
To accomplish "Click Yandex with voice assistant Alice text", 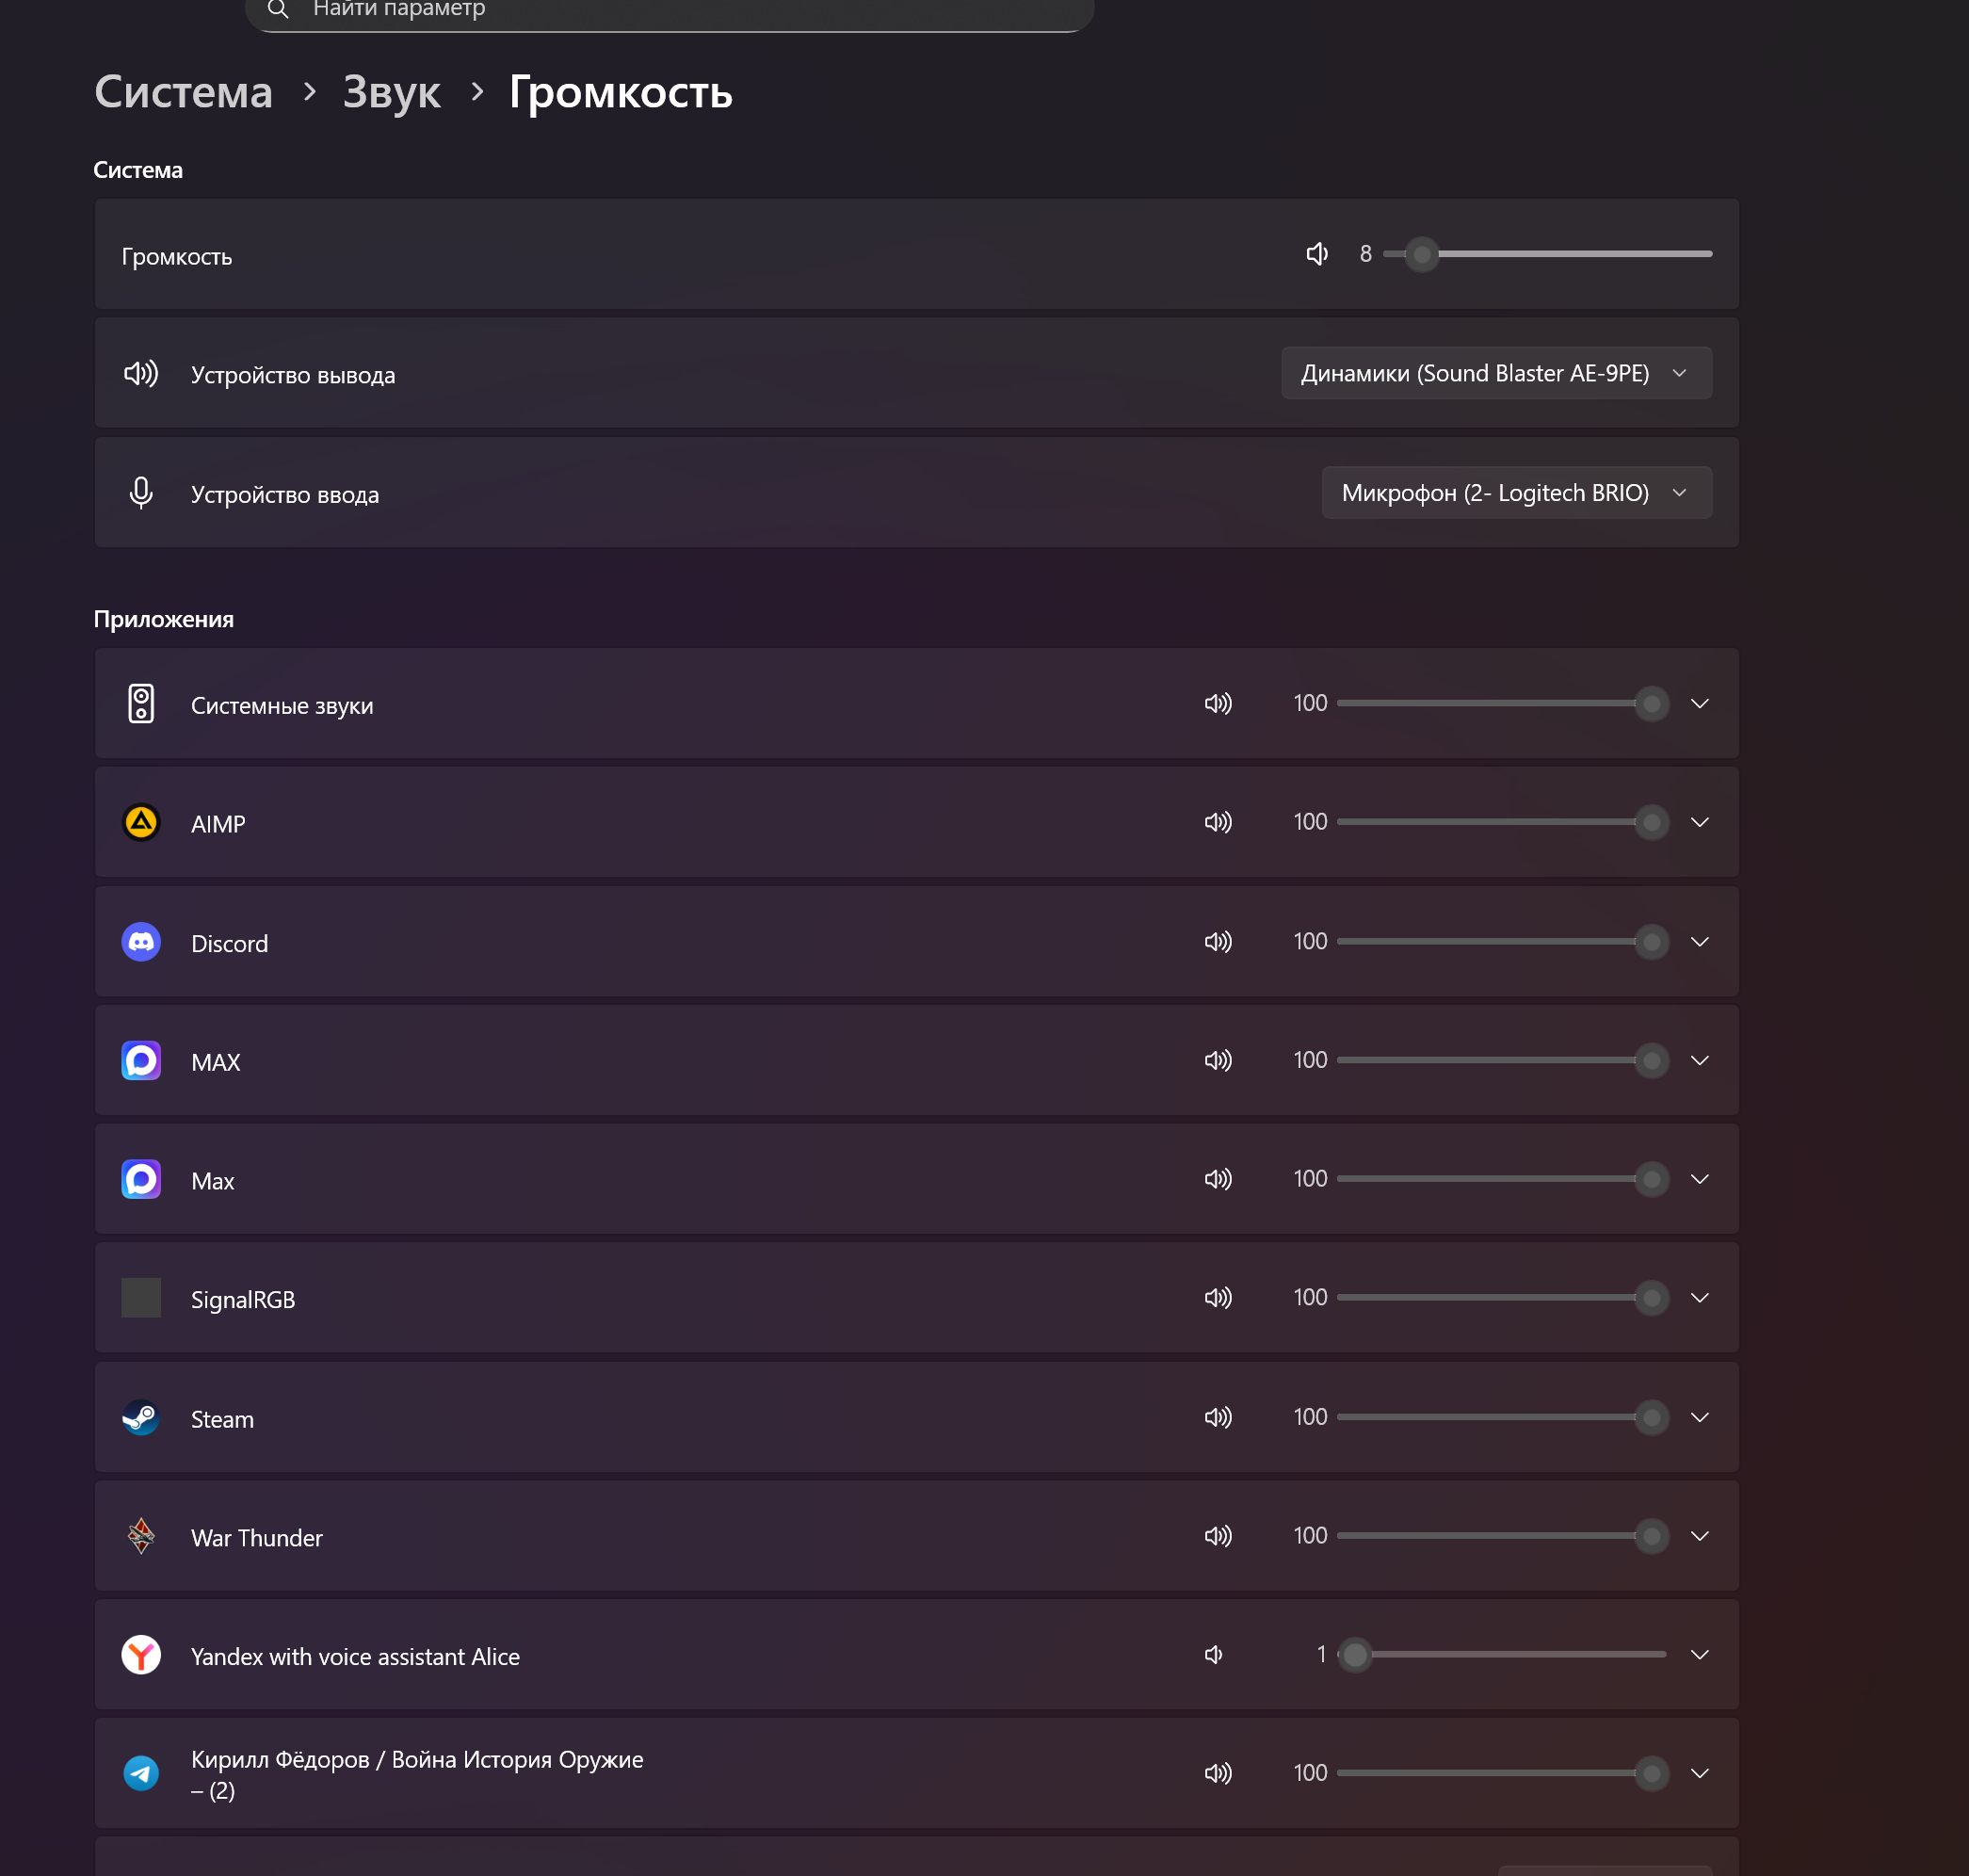I will (355, 1657).
